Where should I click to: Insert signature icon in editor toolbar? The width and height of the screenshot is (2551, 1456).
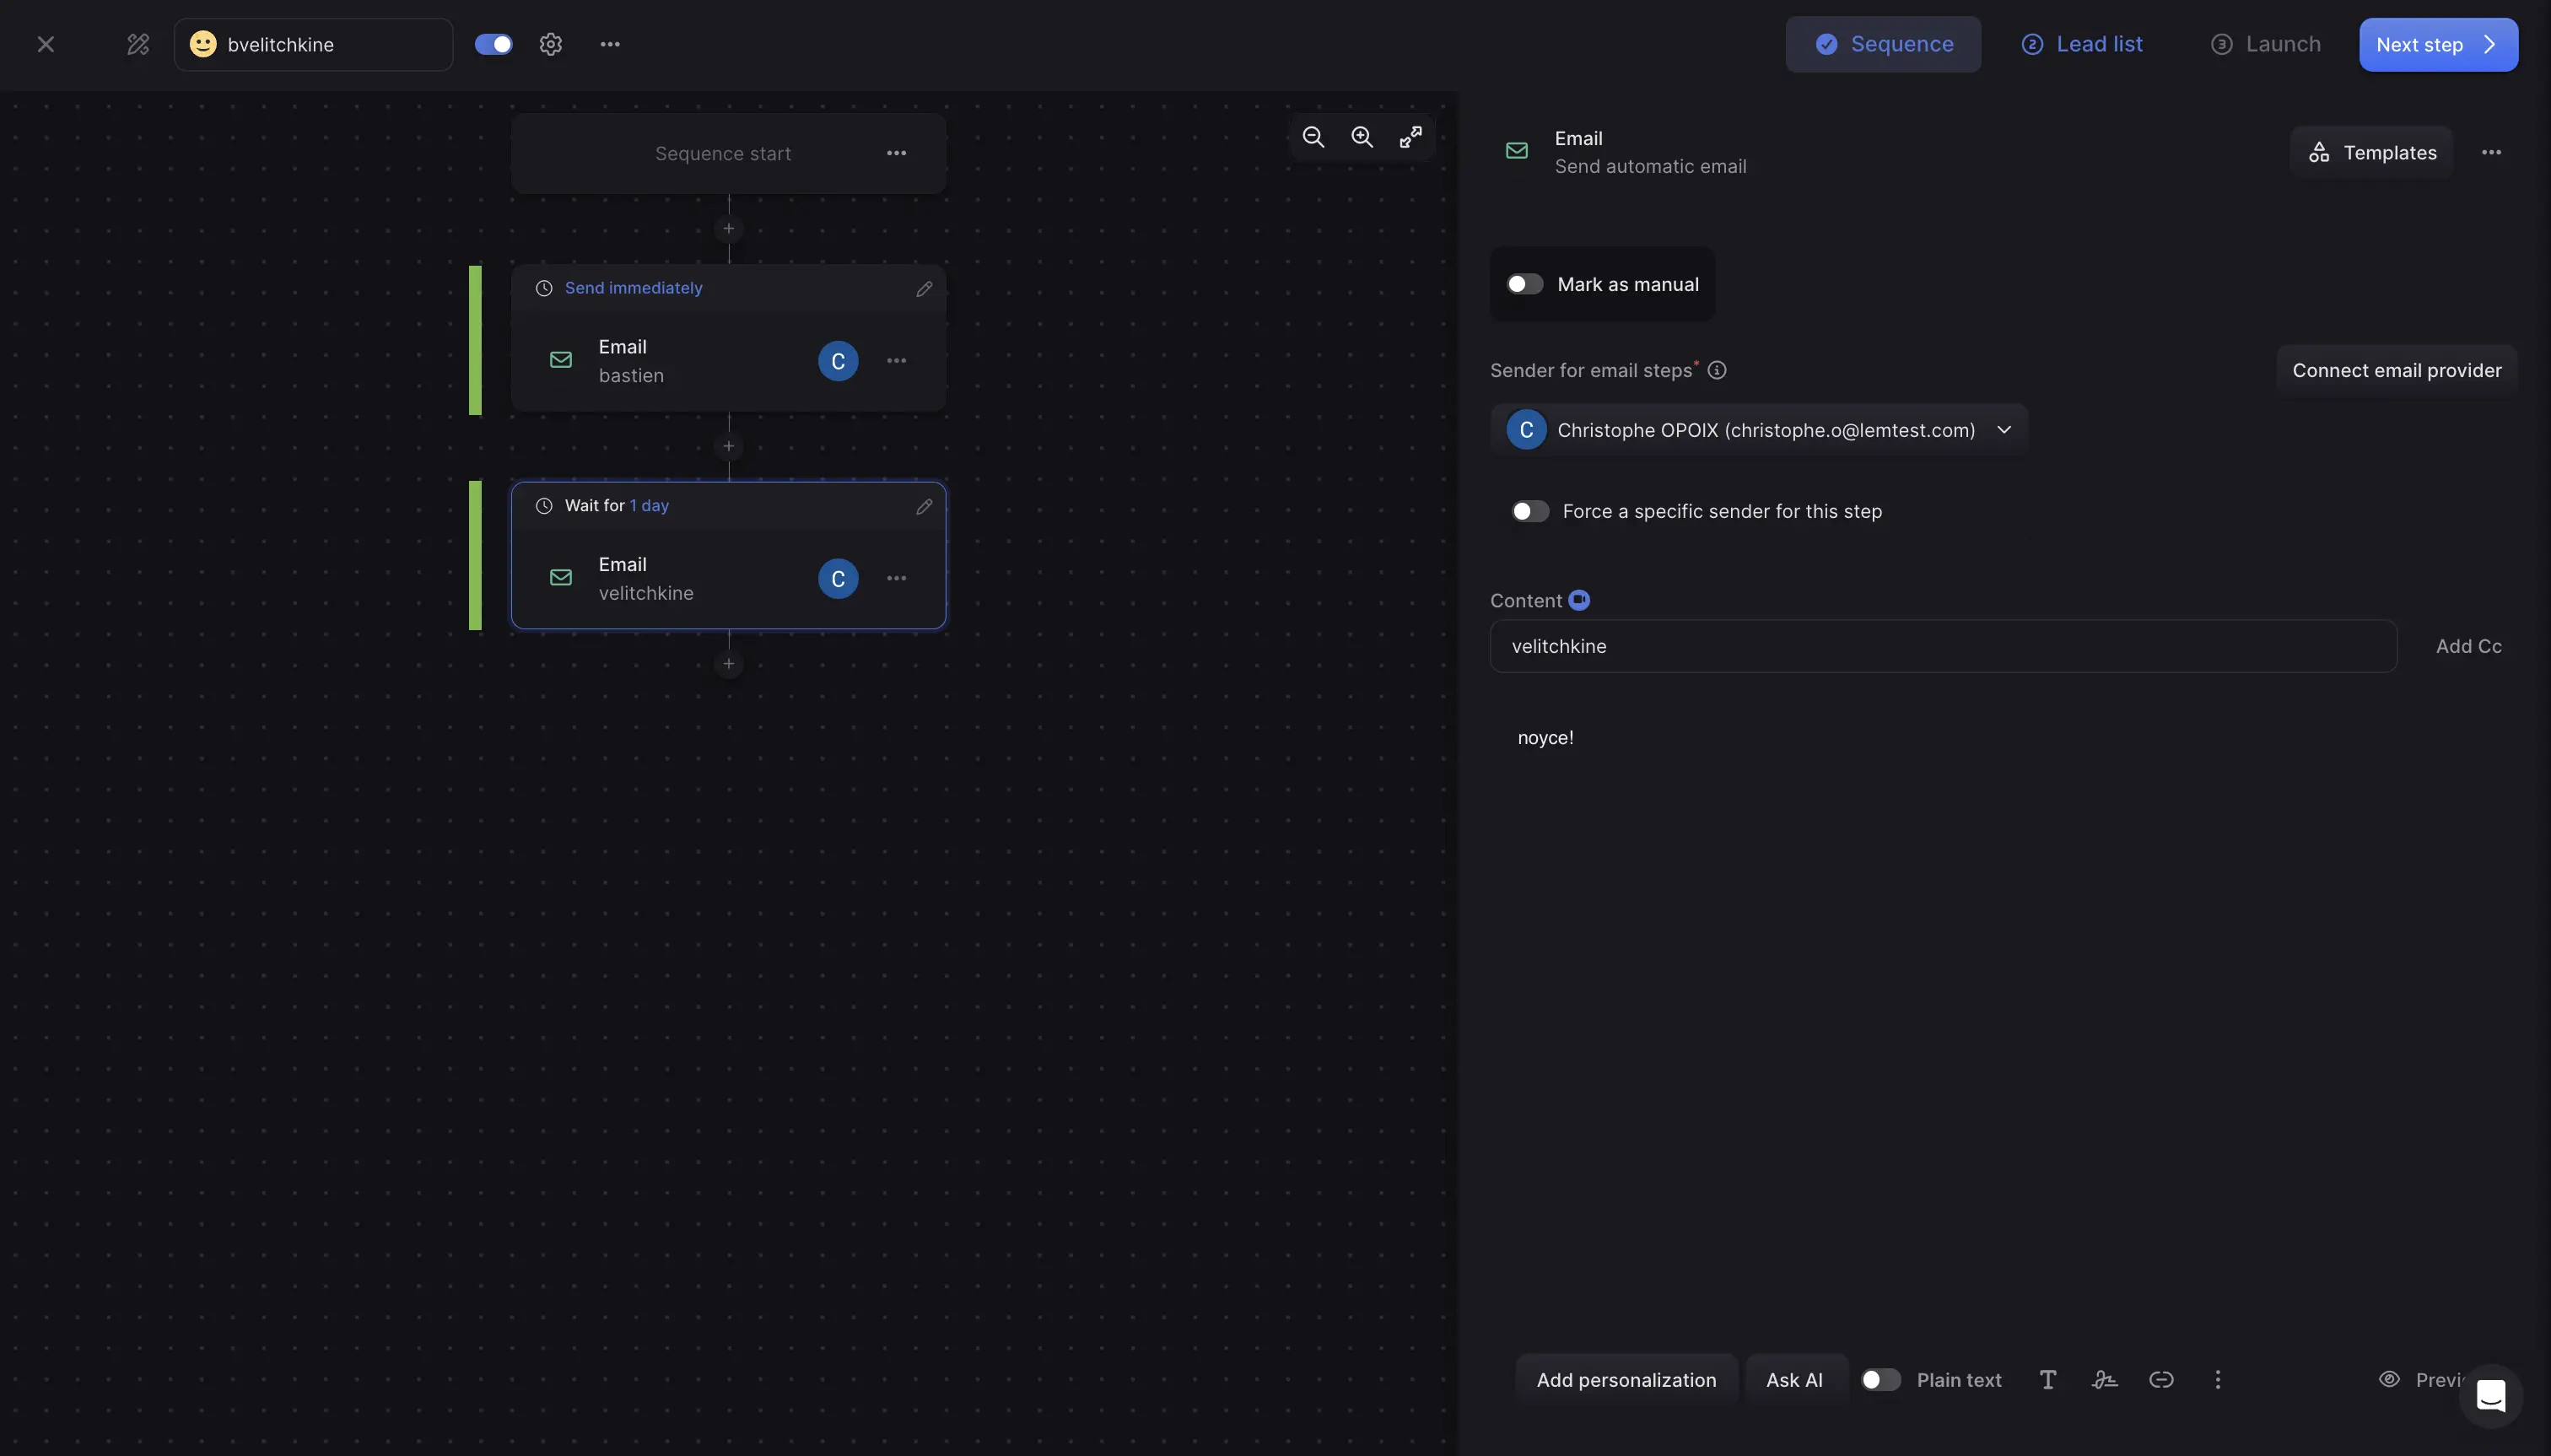tap(2104, 1380)
